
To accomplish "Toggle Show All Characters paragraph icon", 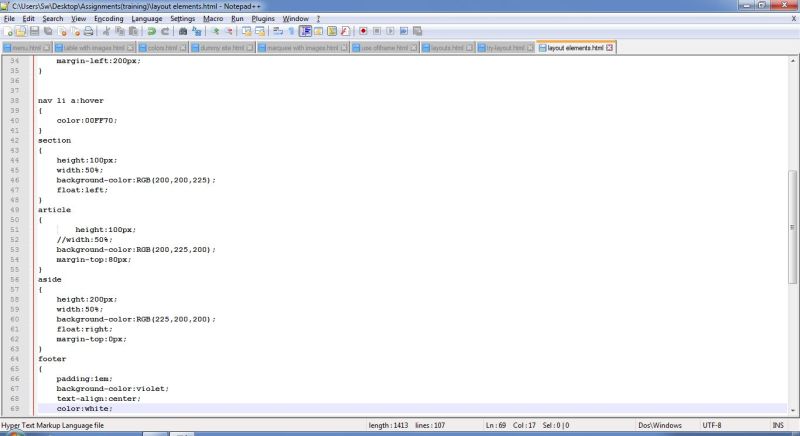I will 291,31.
